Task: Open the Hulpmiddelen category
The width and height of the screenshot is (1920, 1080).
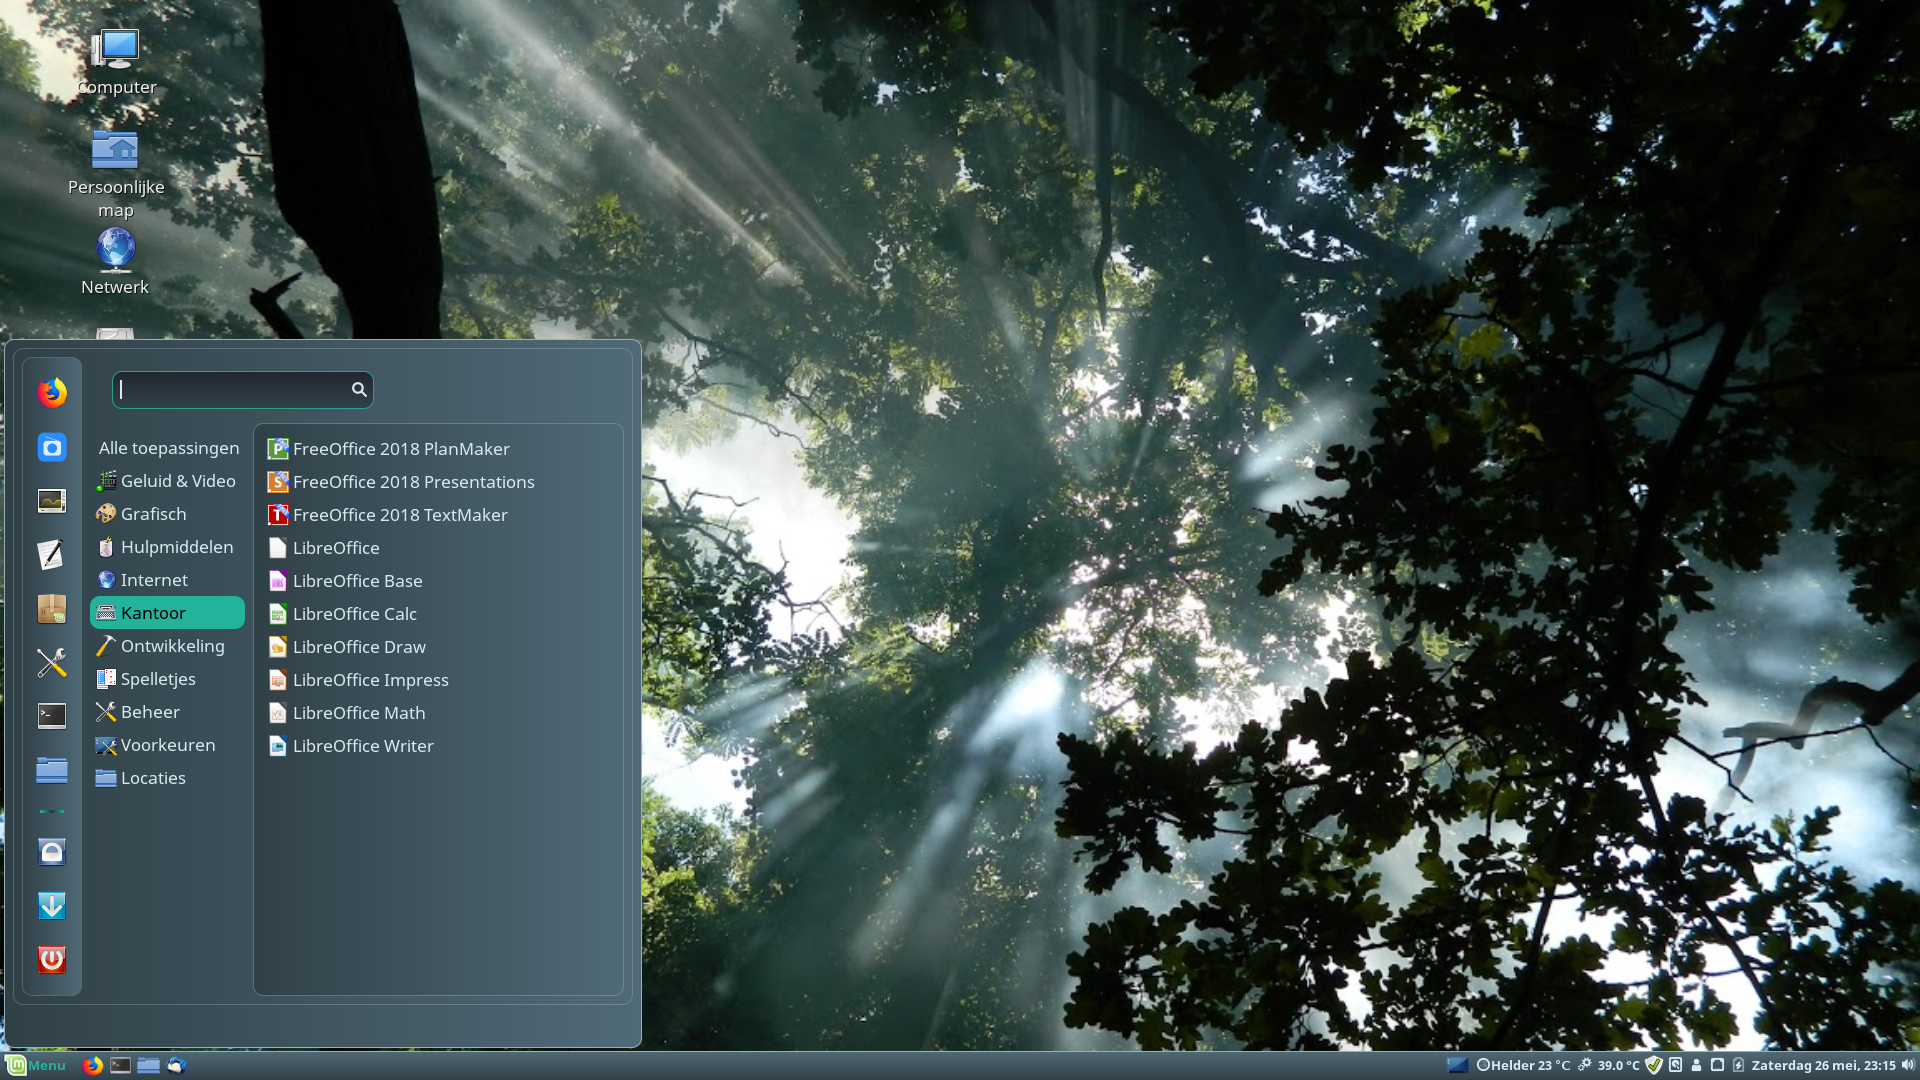Action: tap(168, 547)
